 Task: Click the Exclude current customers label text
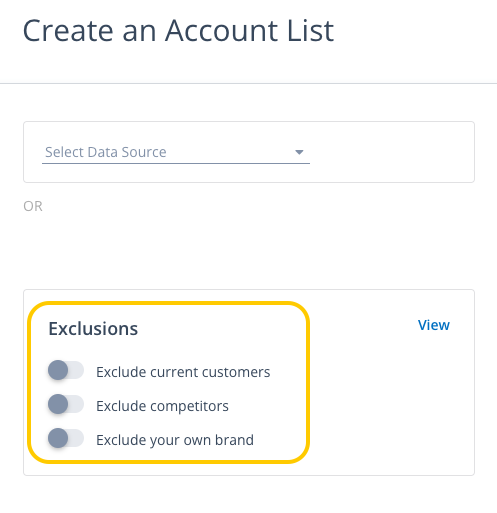183,372
